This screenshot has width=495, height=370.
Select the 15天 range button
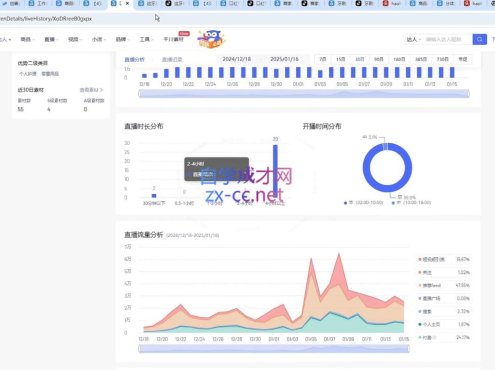coord(341,59)
